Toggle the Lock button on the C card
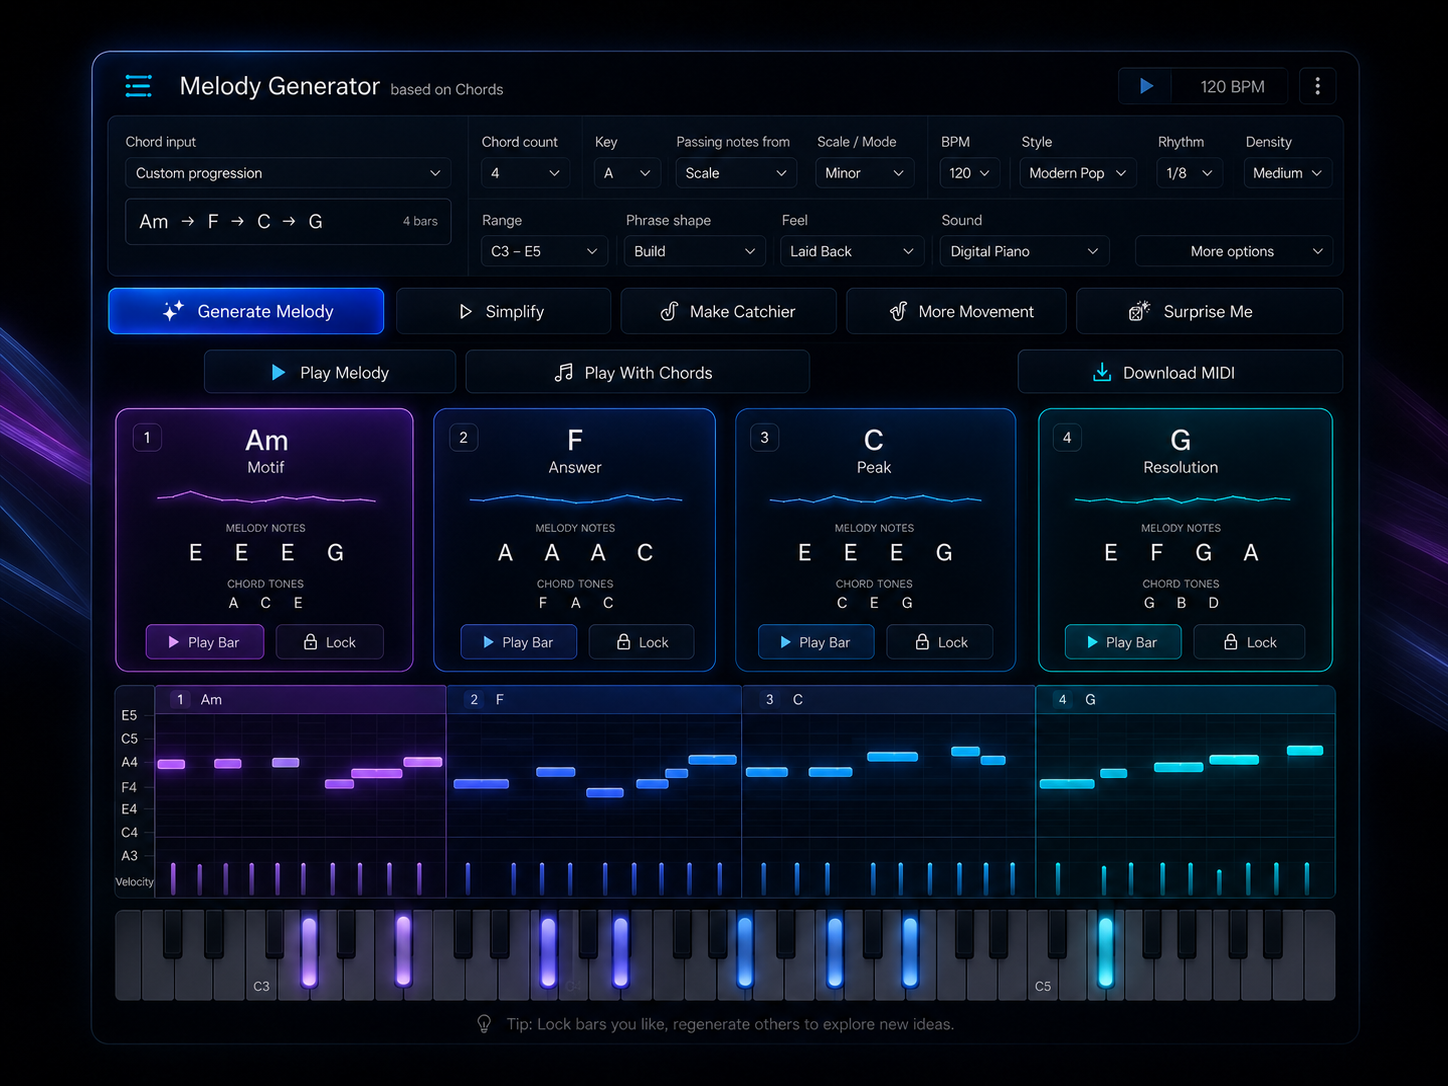The height and width of the screenshot is (1086, 1448). (941, 642)
